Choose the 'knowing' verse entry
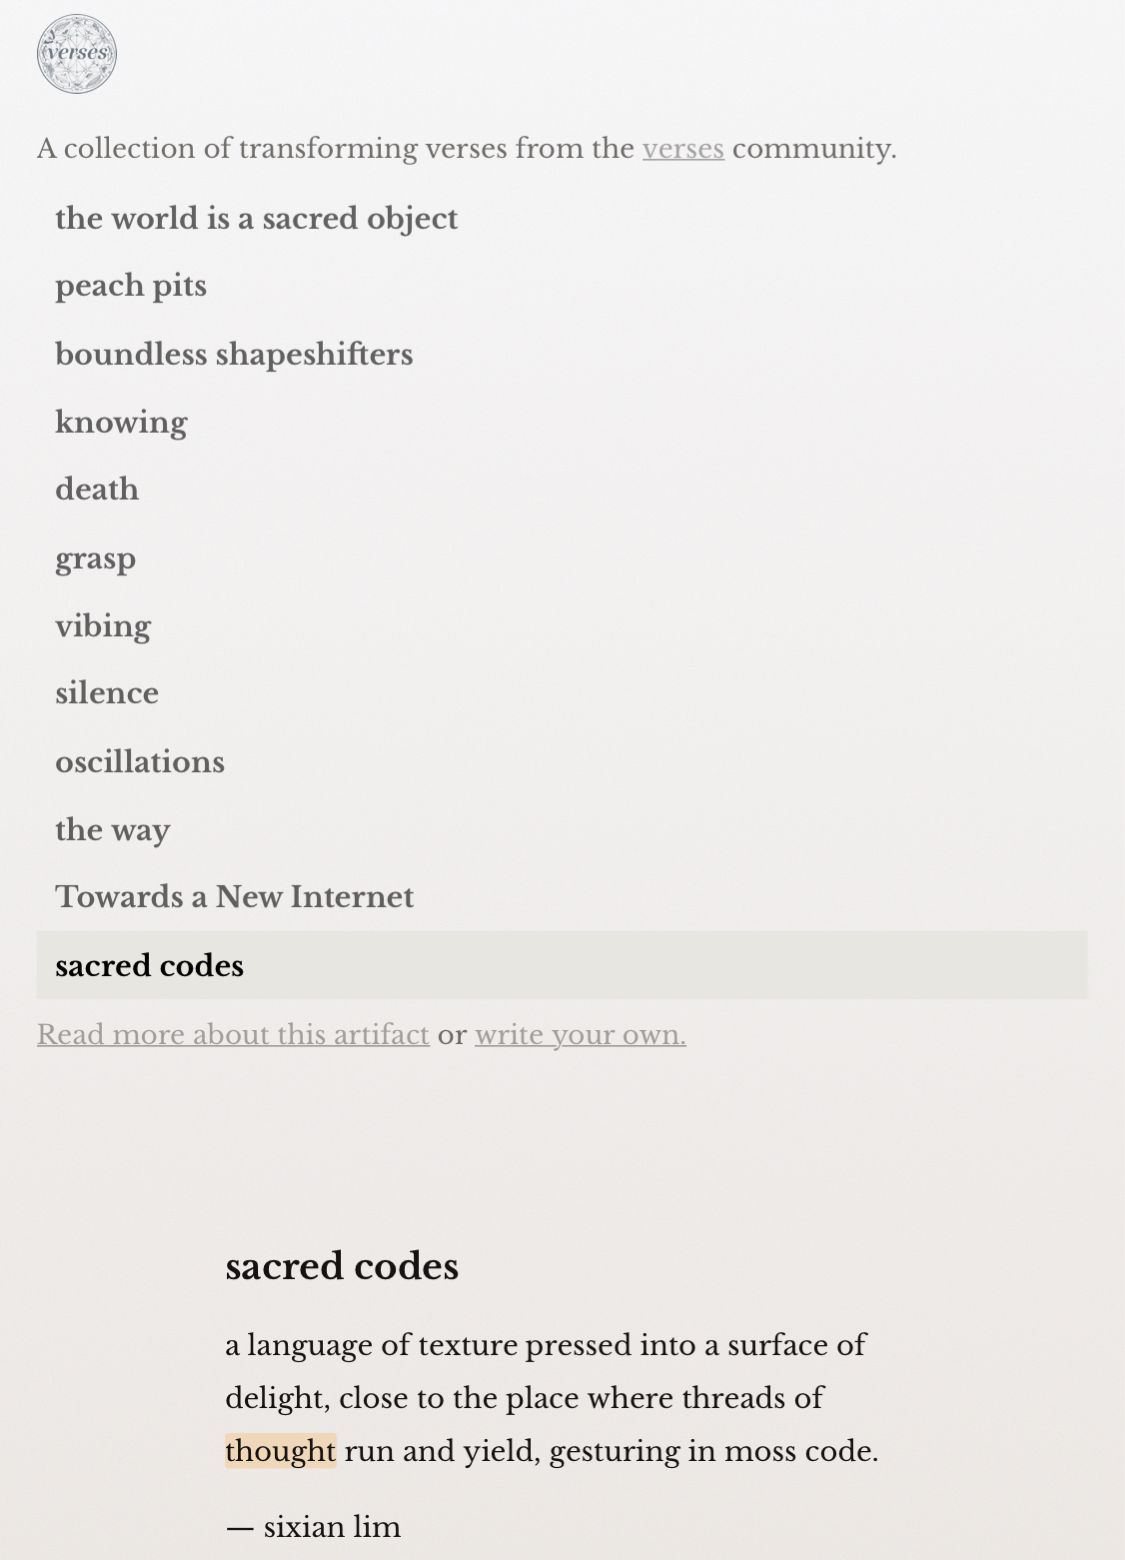This screenshot has height=1560, width=1125. pyautogui.click(x=121, y=422)
